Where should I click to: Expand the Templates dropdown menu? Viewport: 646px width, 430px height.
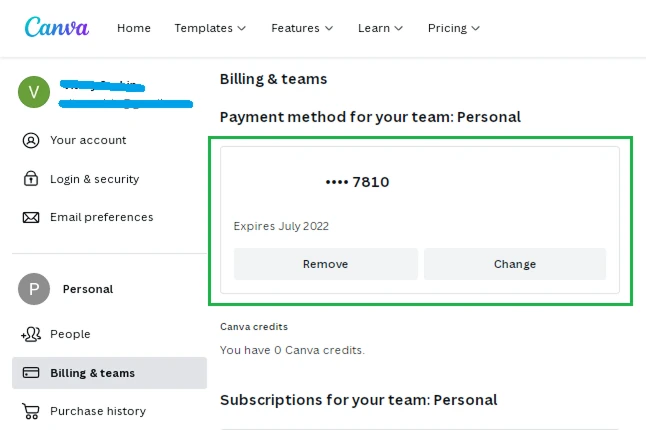point(210,28)
